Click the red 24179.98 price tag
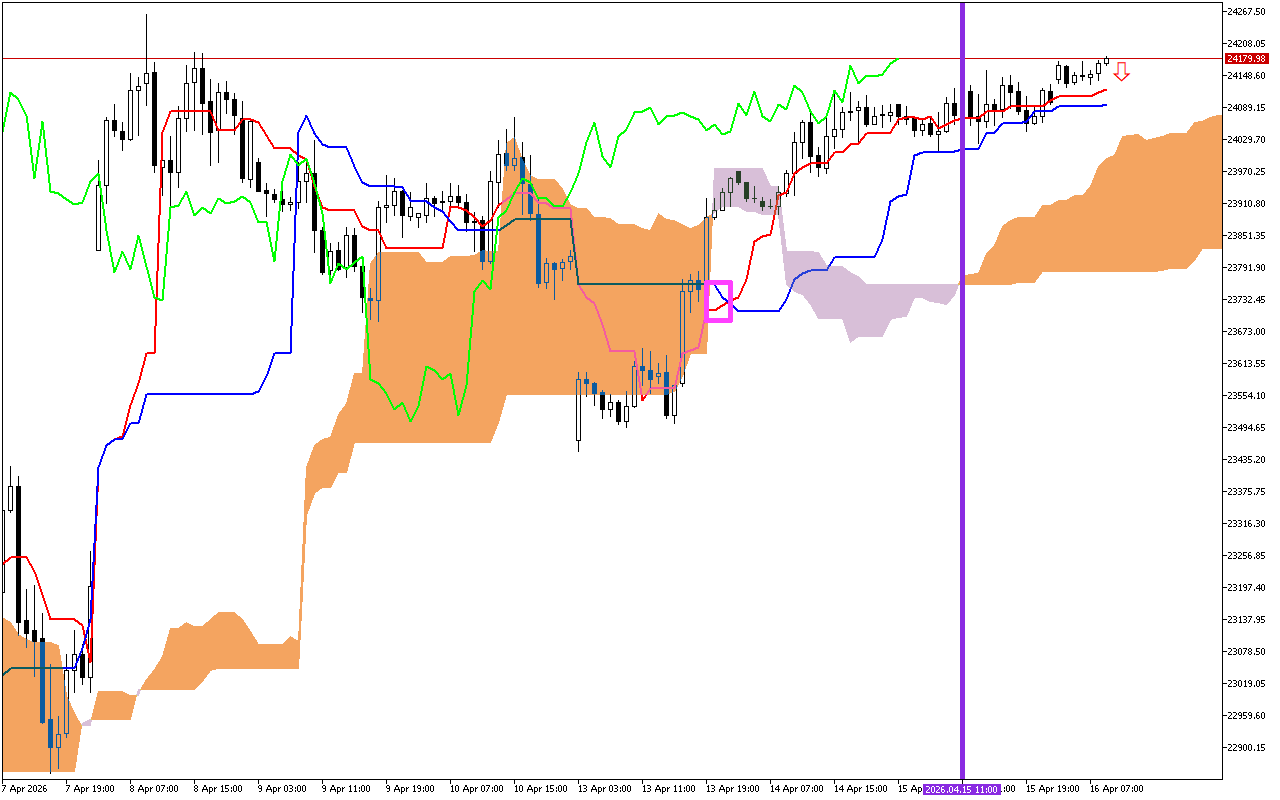This screenshot has width=1280, height=800. click(1246, 59)
